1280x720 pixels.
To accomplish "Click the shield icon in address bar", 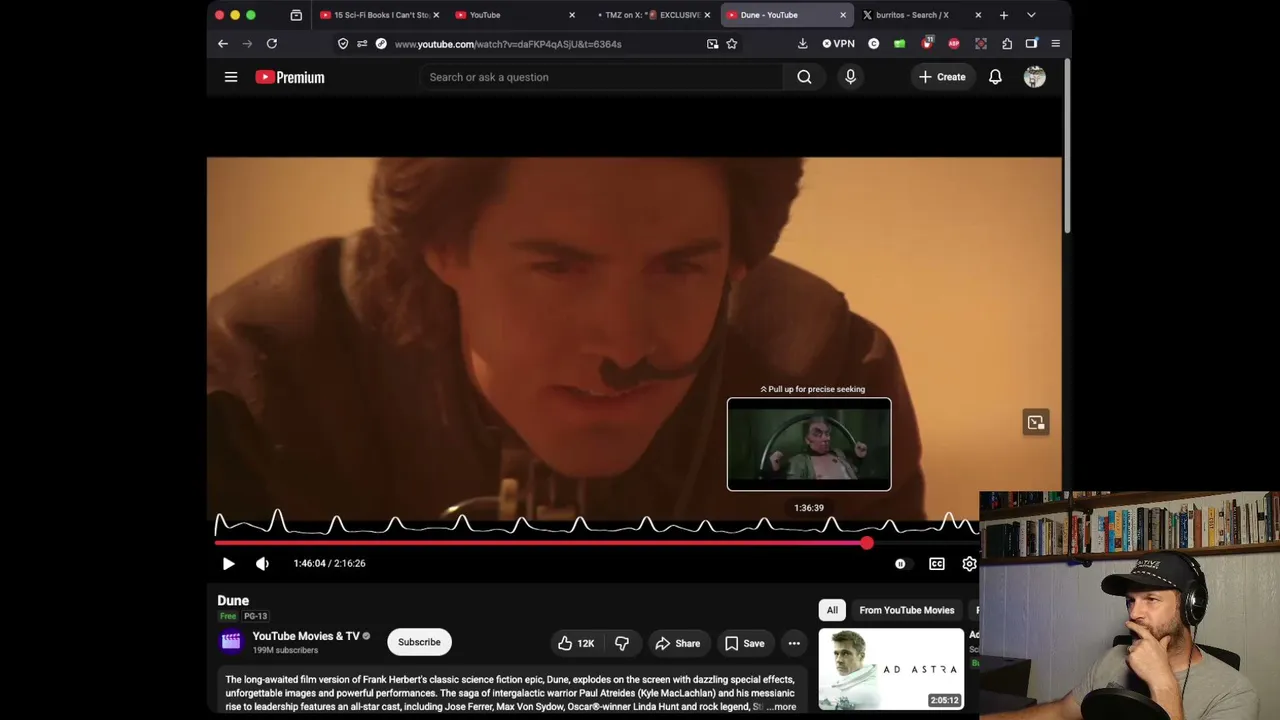I will tap(343, 44).
